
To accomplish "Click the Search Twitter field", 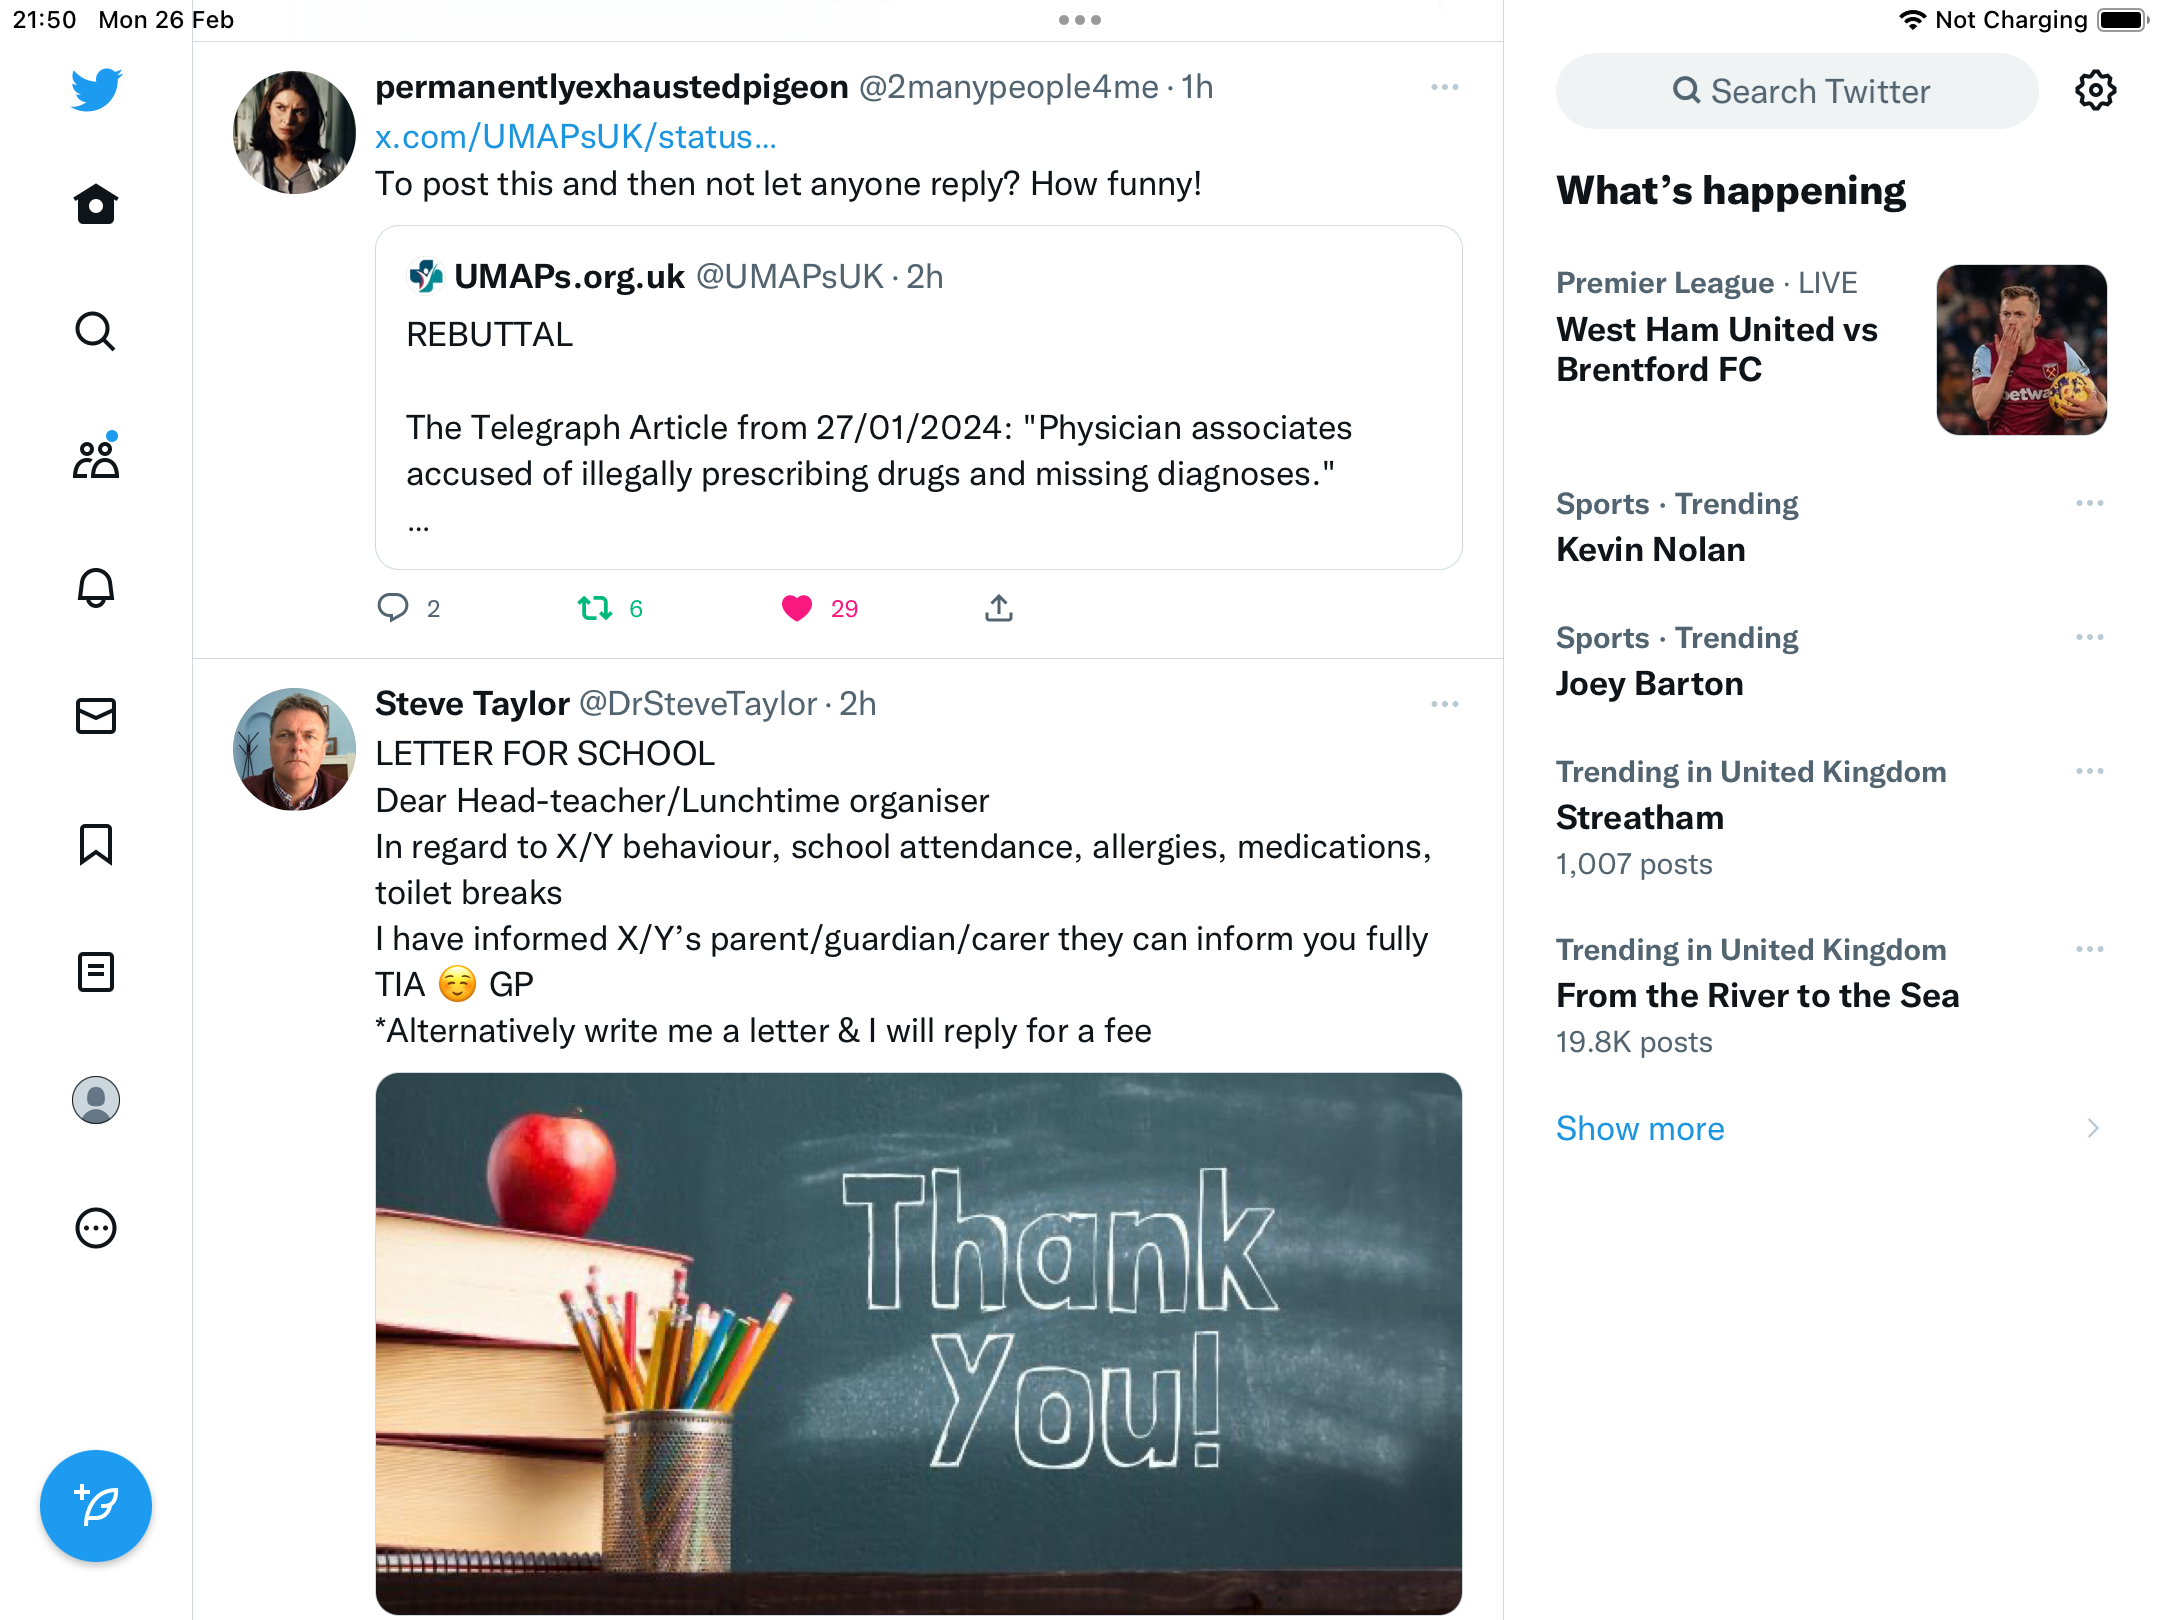I will (x=1797, y=91).
